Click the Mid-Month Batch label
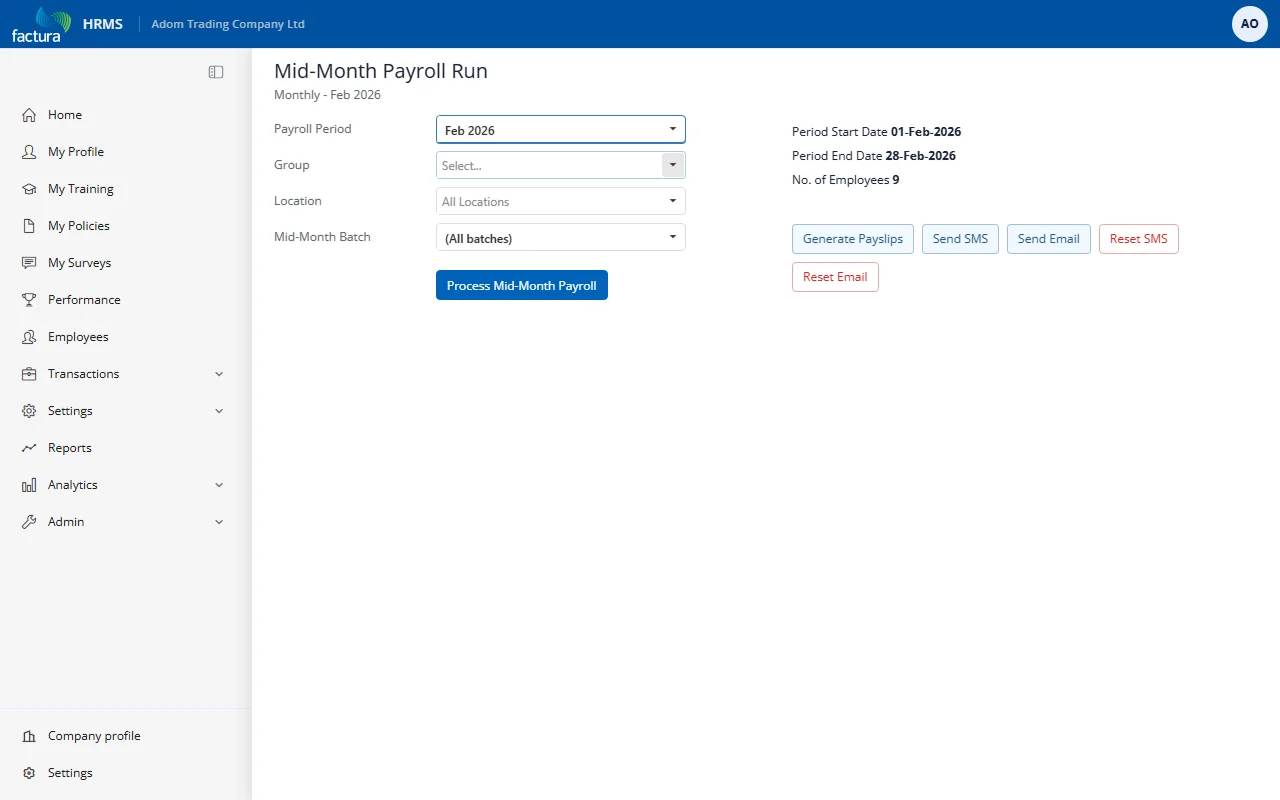Screen dimensions: 1280x800 pyautogui.click(x=322, y=237)
